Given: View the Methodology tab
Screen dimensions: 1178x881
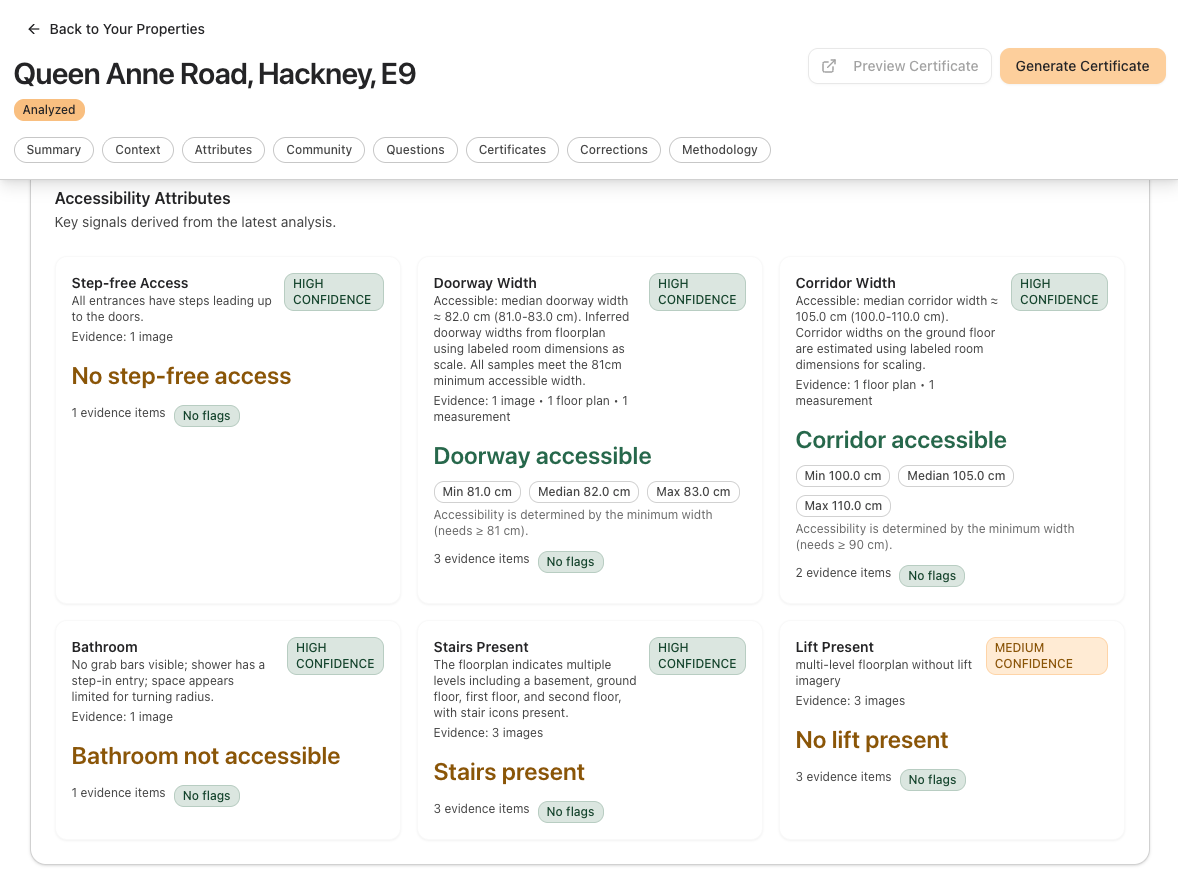Looking at the screenshot, I should click(x=719, y=149).
